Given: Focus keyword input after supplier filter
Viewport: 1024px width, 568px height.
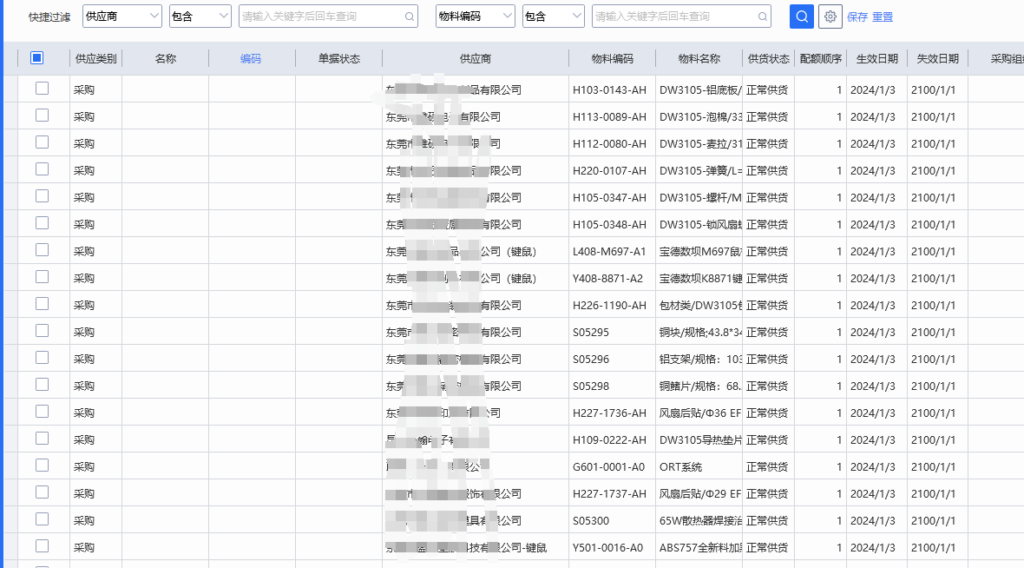Looking at the screenshot, I should [320, 17].
